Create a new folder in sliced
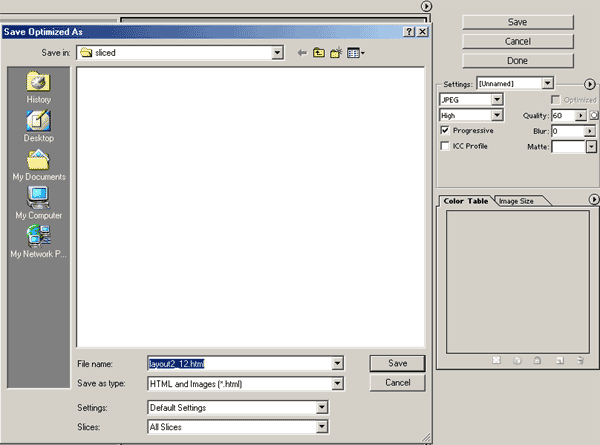The height and width of the screenshot is (445, 600). [337, 52]
